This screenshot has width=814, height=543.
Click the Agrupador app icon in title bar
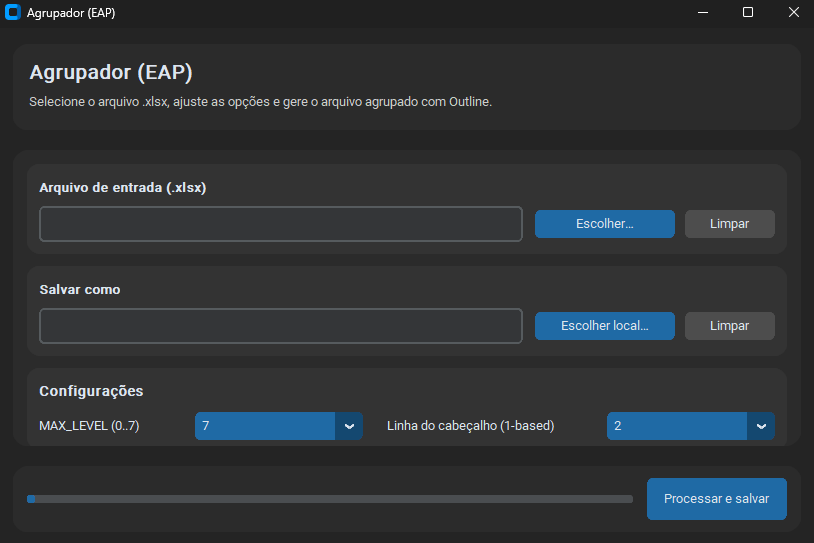[12, 12]
